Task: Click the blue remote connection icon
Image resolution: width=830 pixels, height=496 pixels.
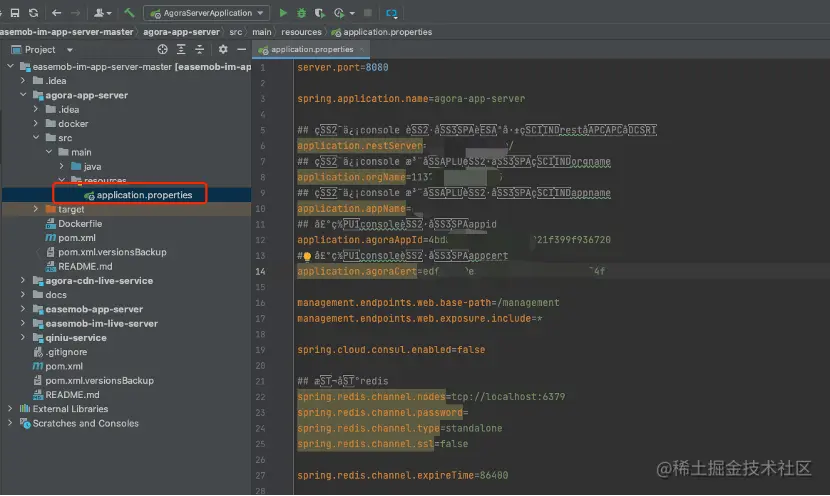Action: point(391,13)
